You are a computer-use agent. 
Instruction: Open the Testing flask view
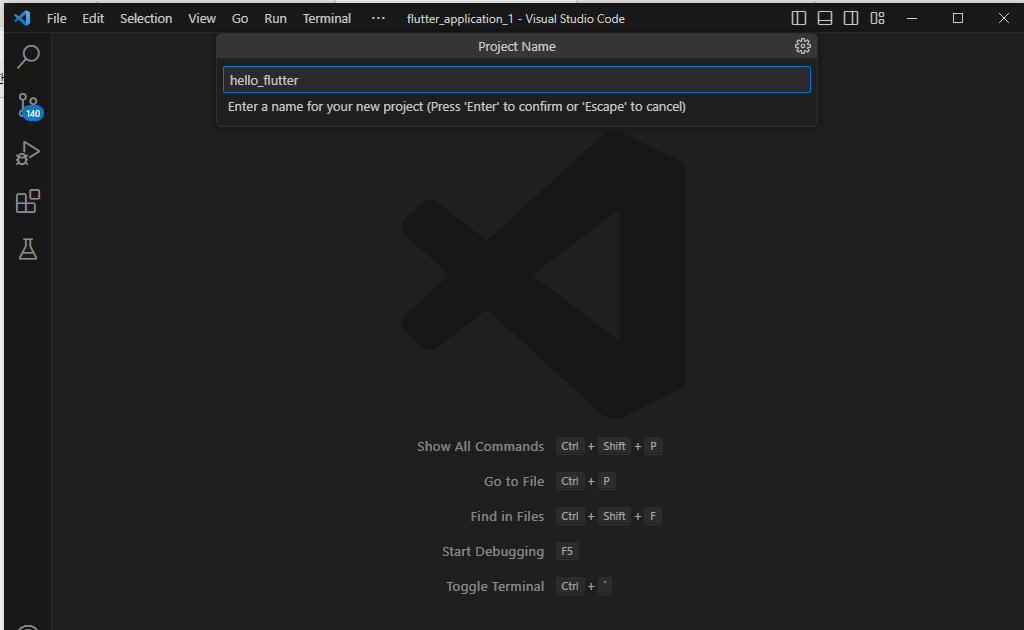click(28, 249)
